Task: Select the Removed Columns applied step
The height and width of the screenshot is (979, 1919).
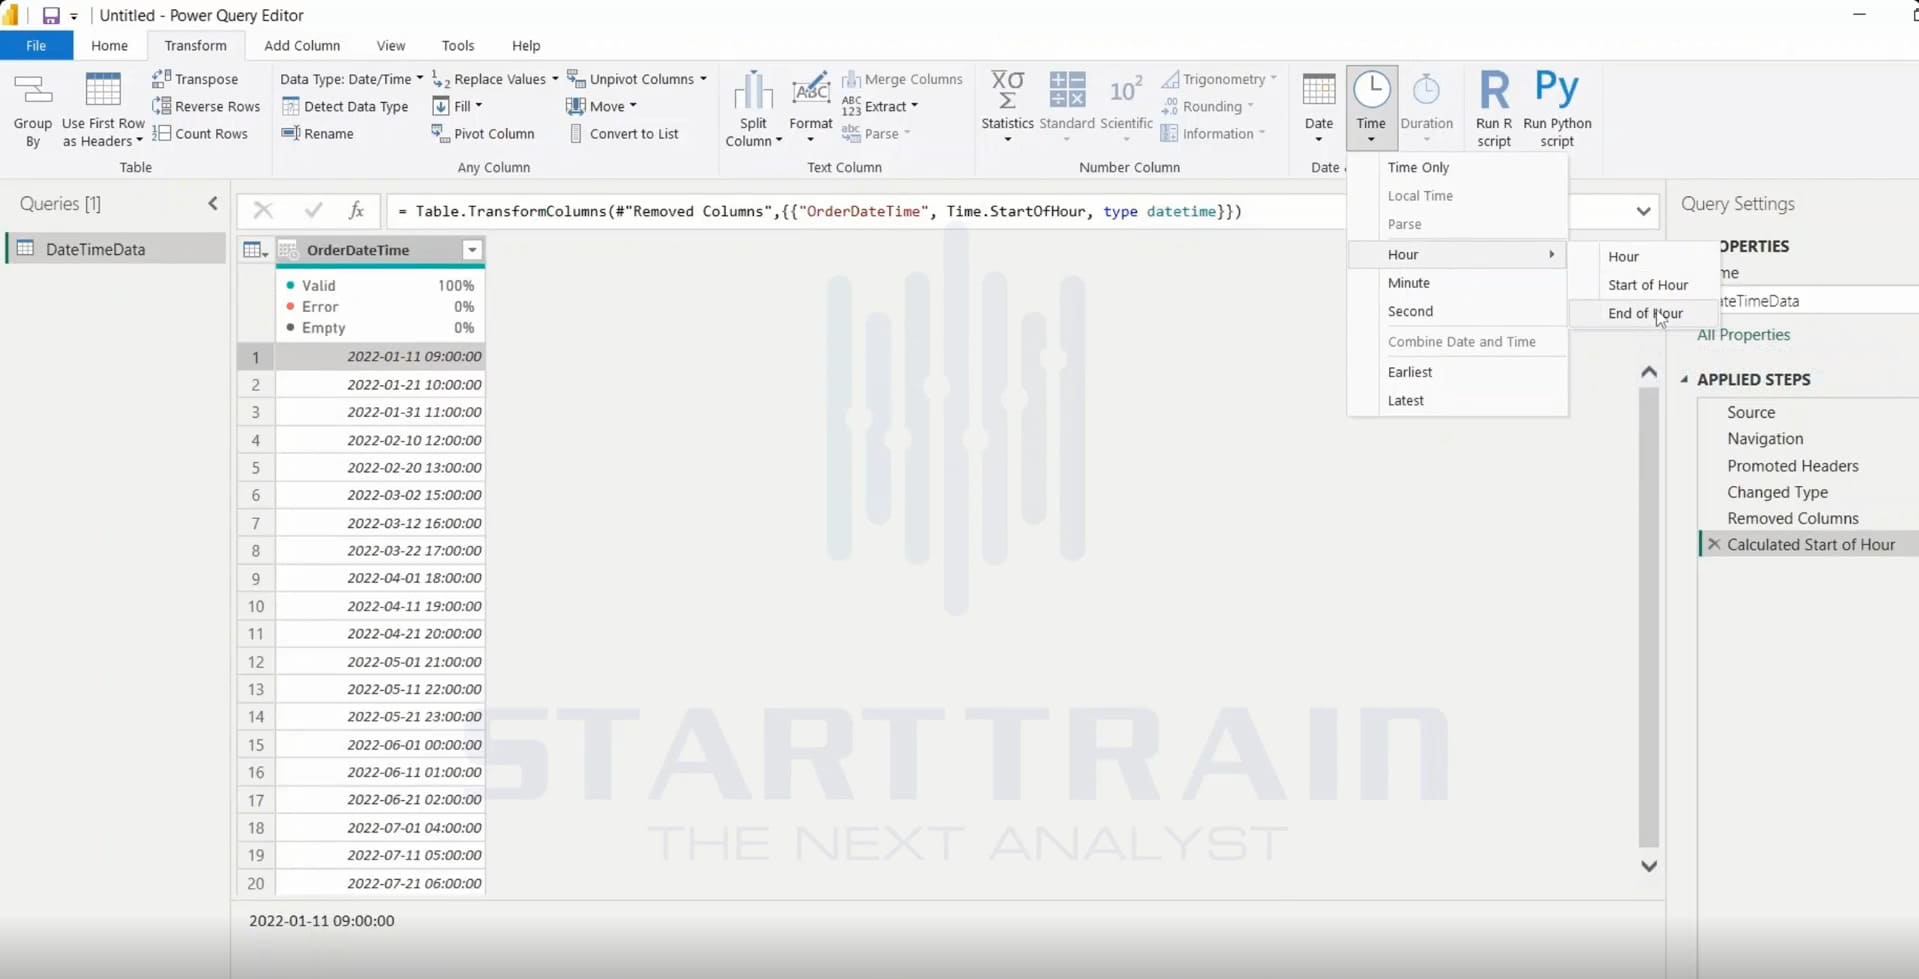Action: pyautogui.click(x=1792, y=518)
